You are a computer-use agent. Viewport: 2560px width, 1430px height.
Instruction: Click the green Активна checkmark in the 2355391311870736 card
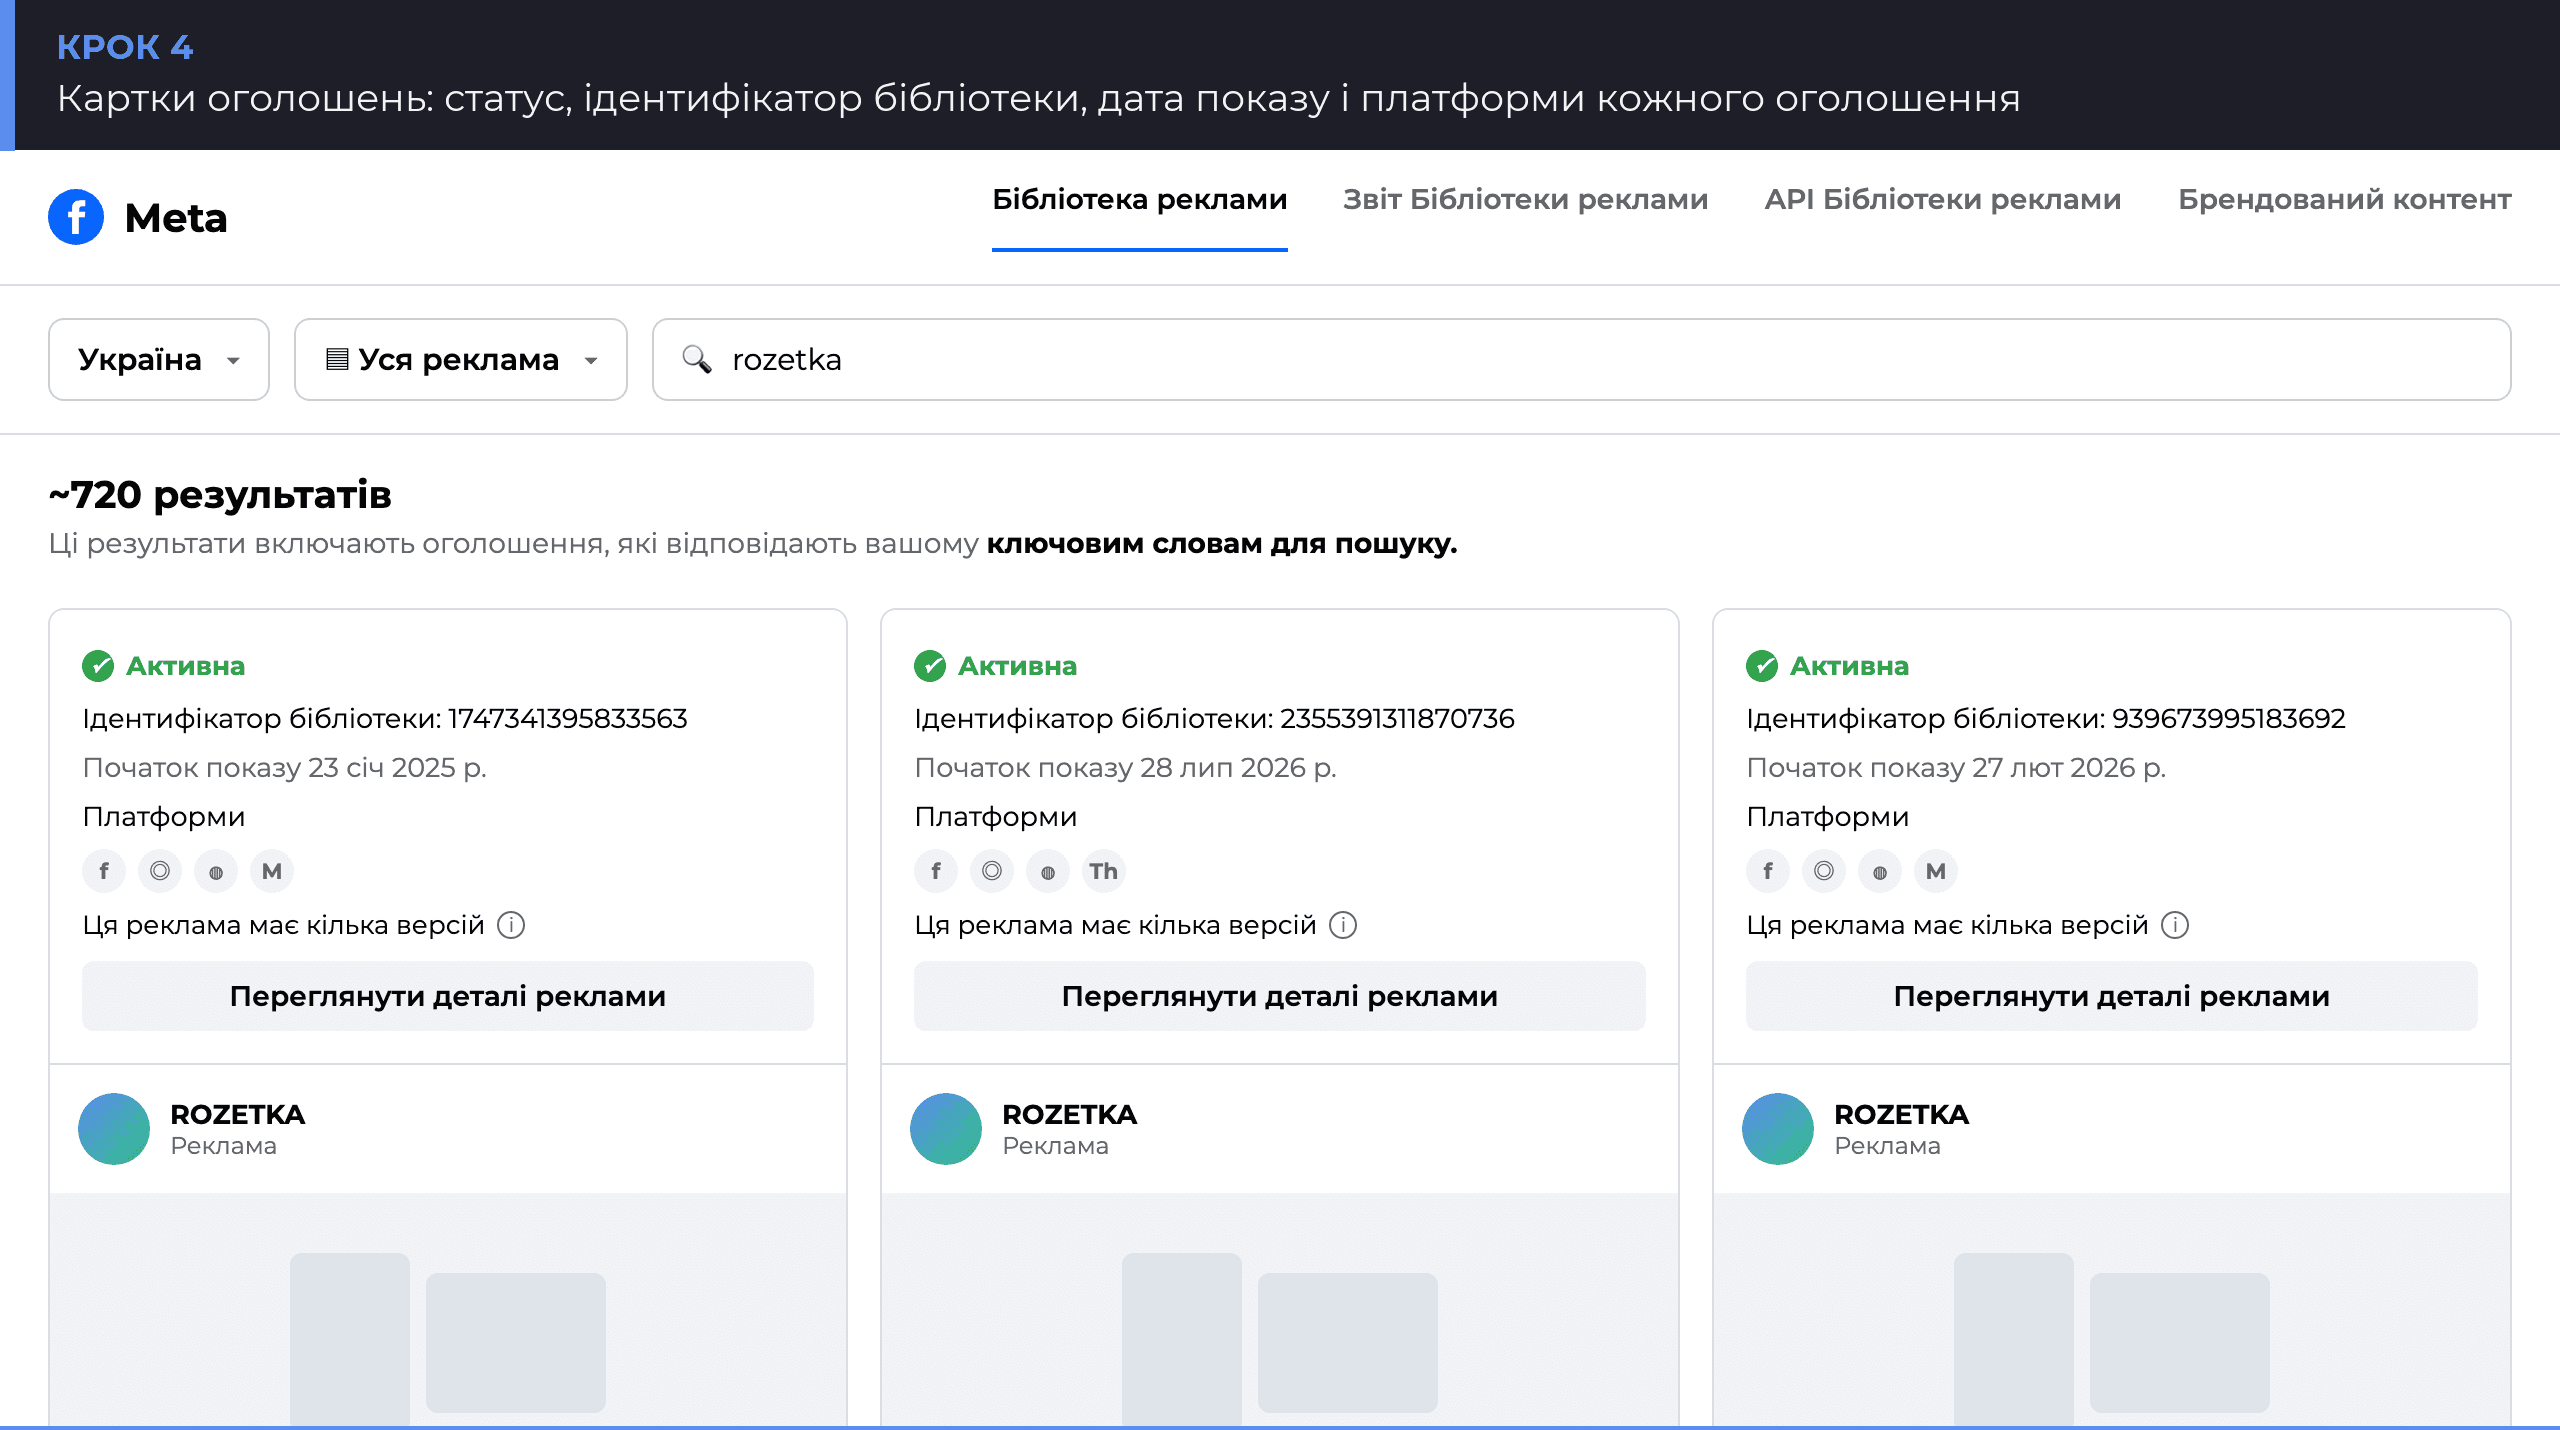click(x=930, y=666)
